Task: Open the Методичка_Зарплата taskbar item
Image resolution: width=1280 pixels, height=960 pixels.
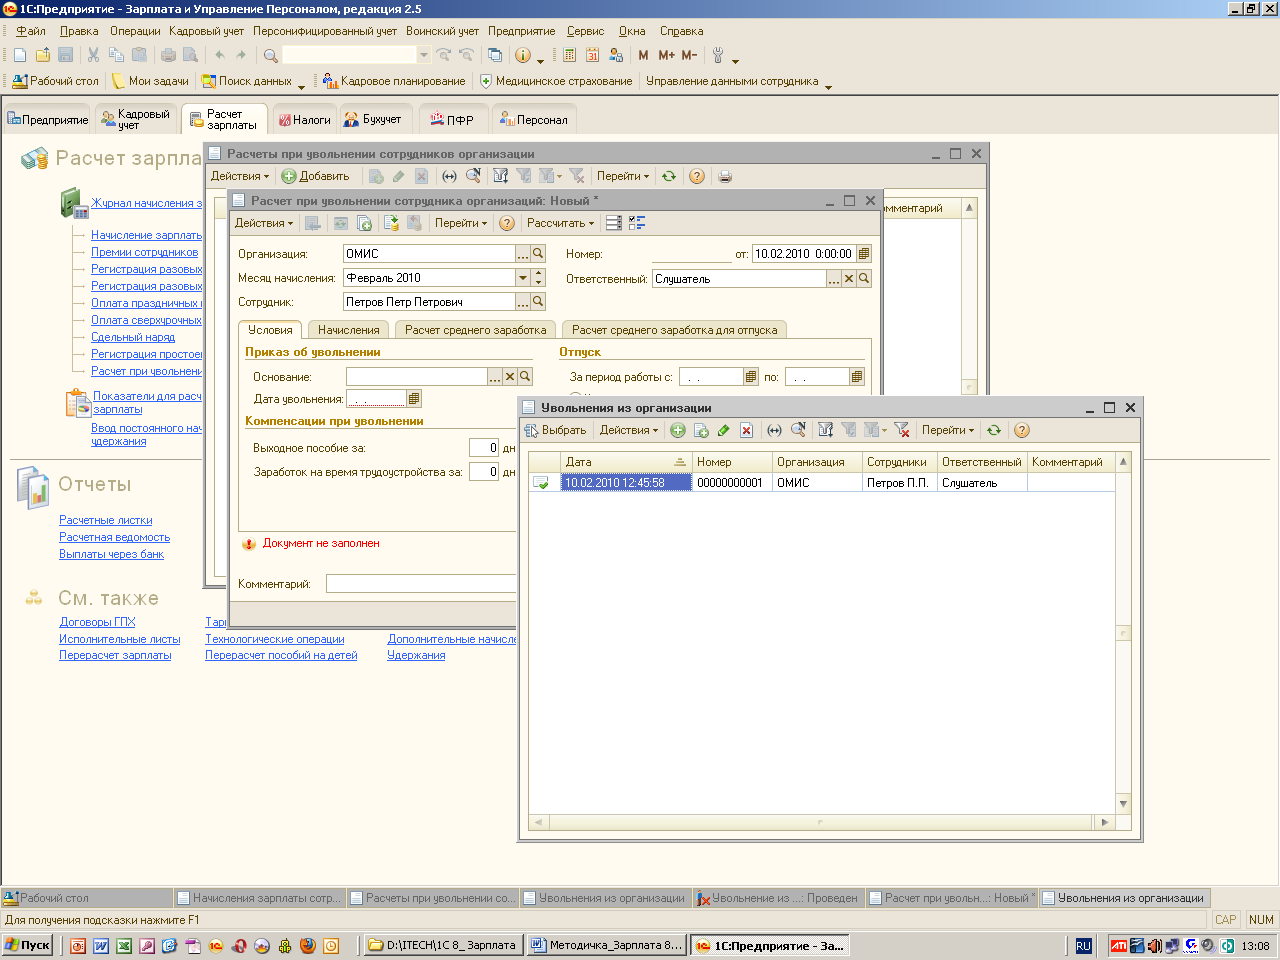Action: 606,945
